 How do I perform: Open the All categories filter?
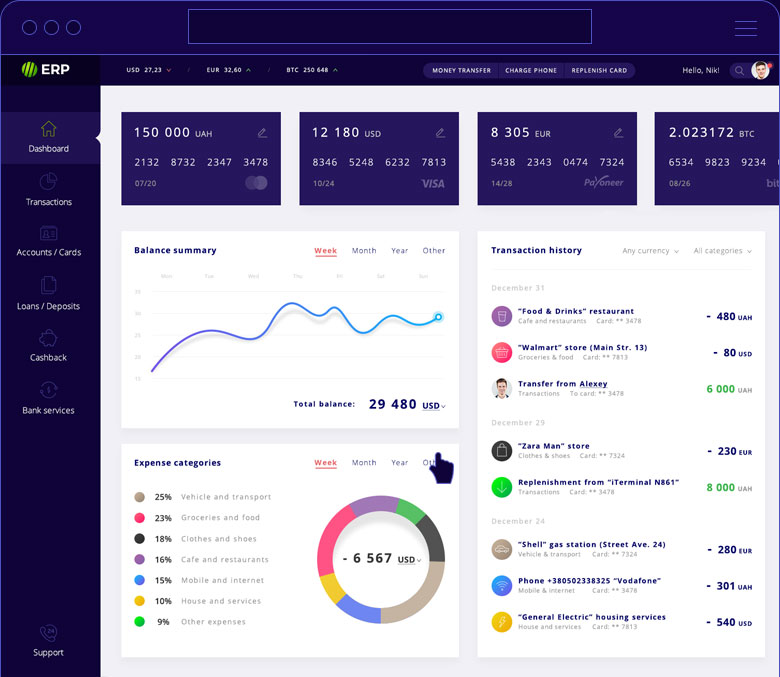[722, 251]
